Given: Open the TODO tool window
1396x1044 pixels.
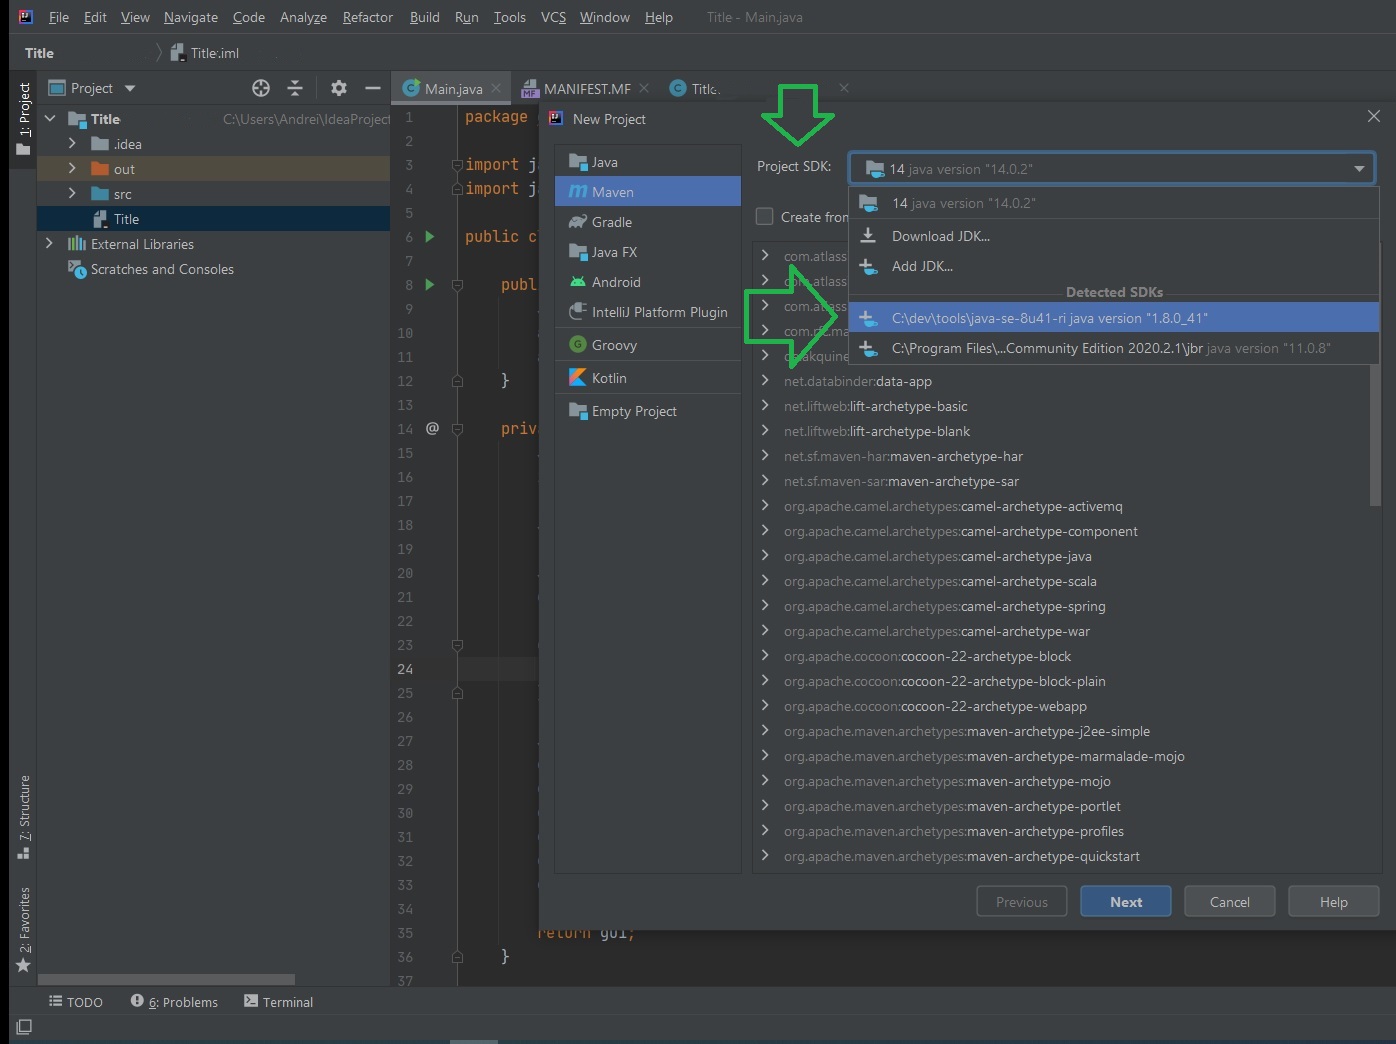Looking at the screenshot, I should pos(76,1002).
